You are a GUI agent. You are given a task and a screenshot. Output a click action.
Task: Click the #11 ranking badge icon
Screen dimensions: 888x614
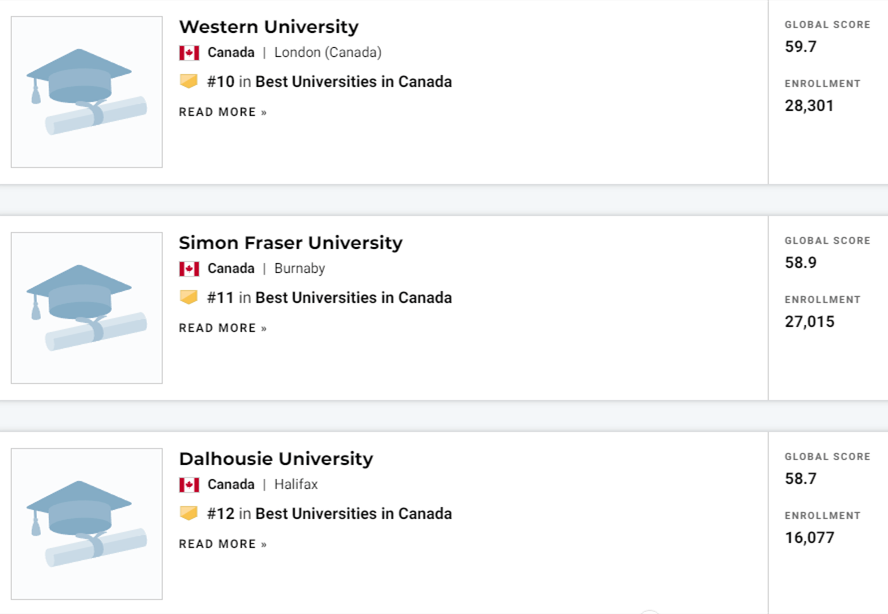(188, 298)
